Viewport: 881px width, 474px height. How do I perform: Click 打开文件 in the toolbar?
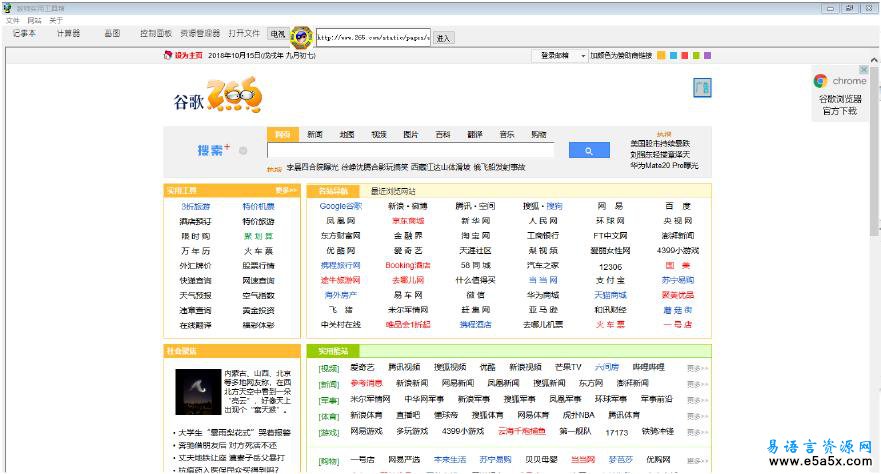point(244,34)
